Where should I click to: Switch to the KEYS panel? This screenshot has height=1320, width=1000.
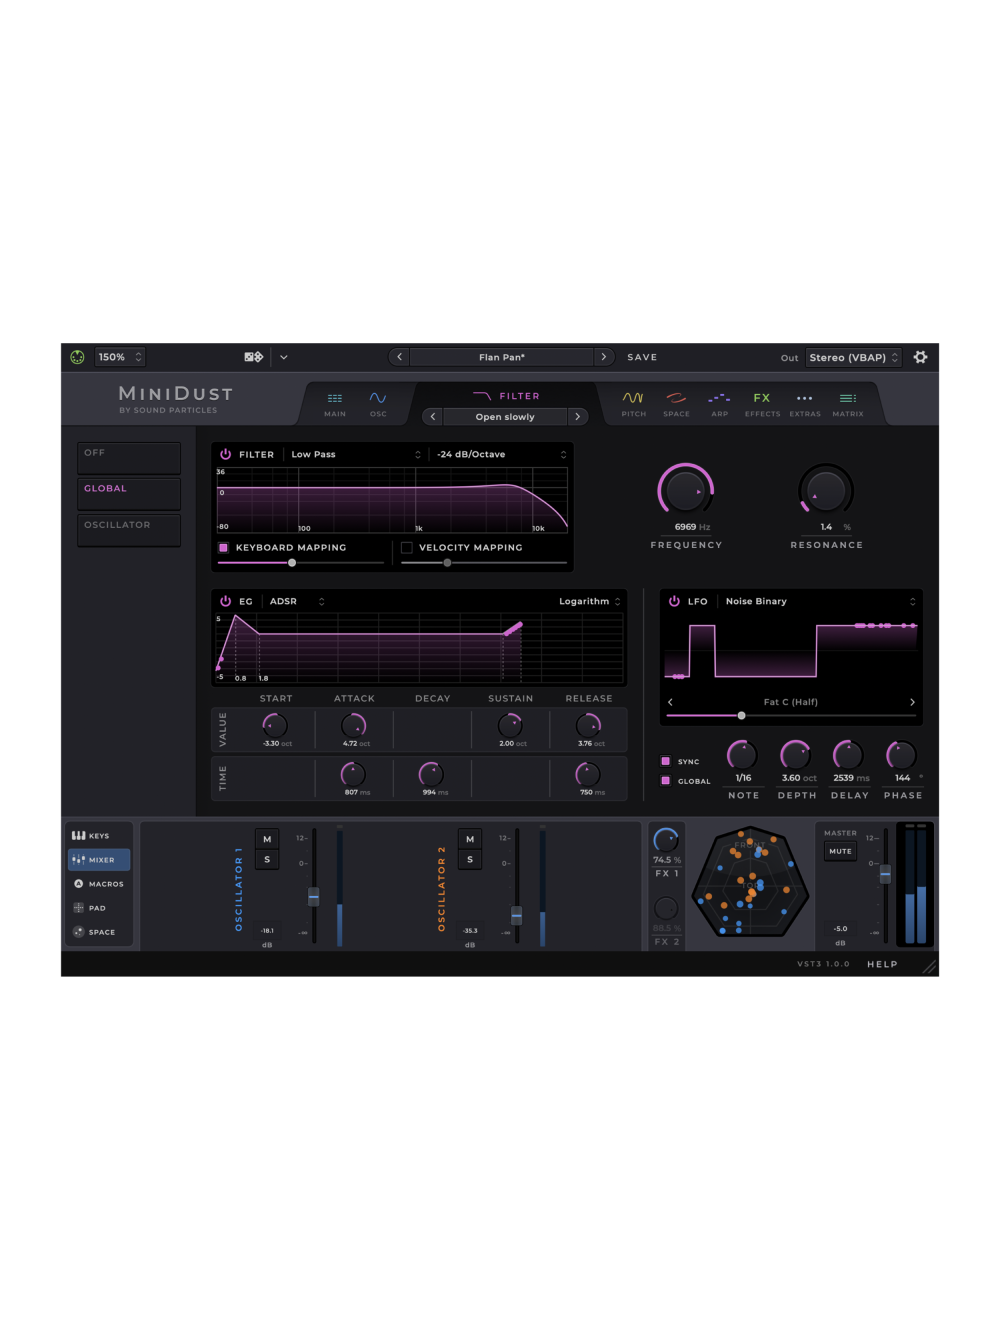point(97,835)
